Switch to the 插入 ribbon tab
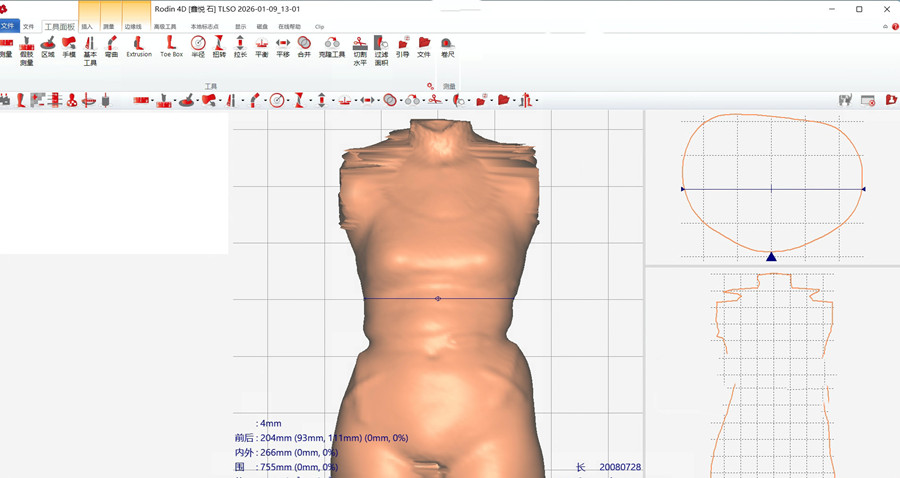Screen dimensions: 900x478 pos(87,26)
